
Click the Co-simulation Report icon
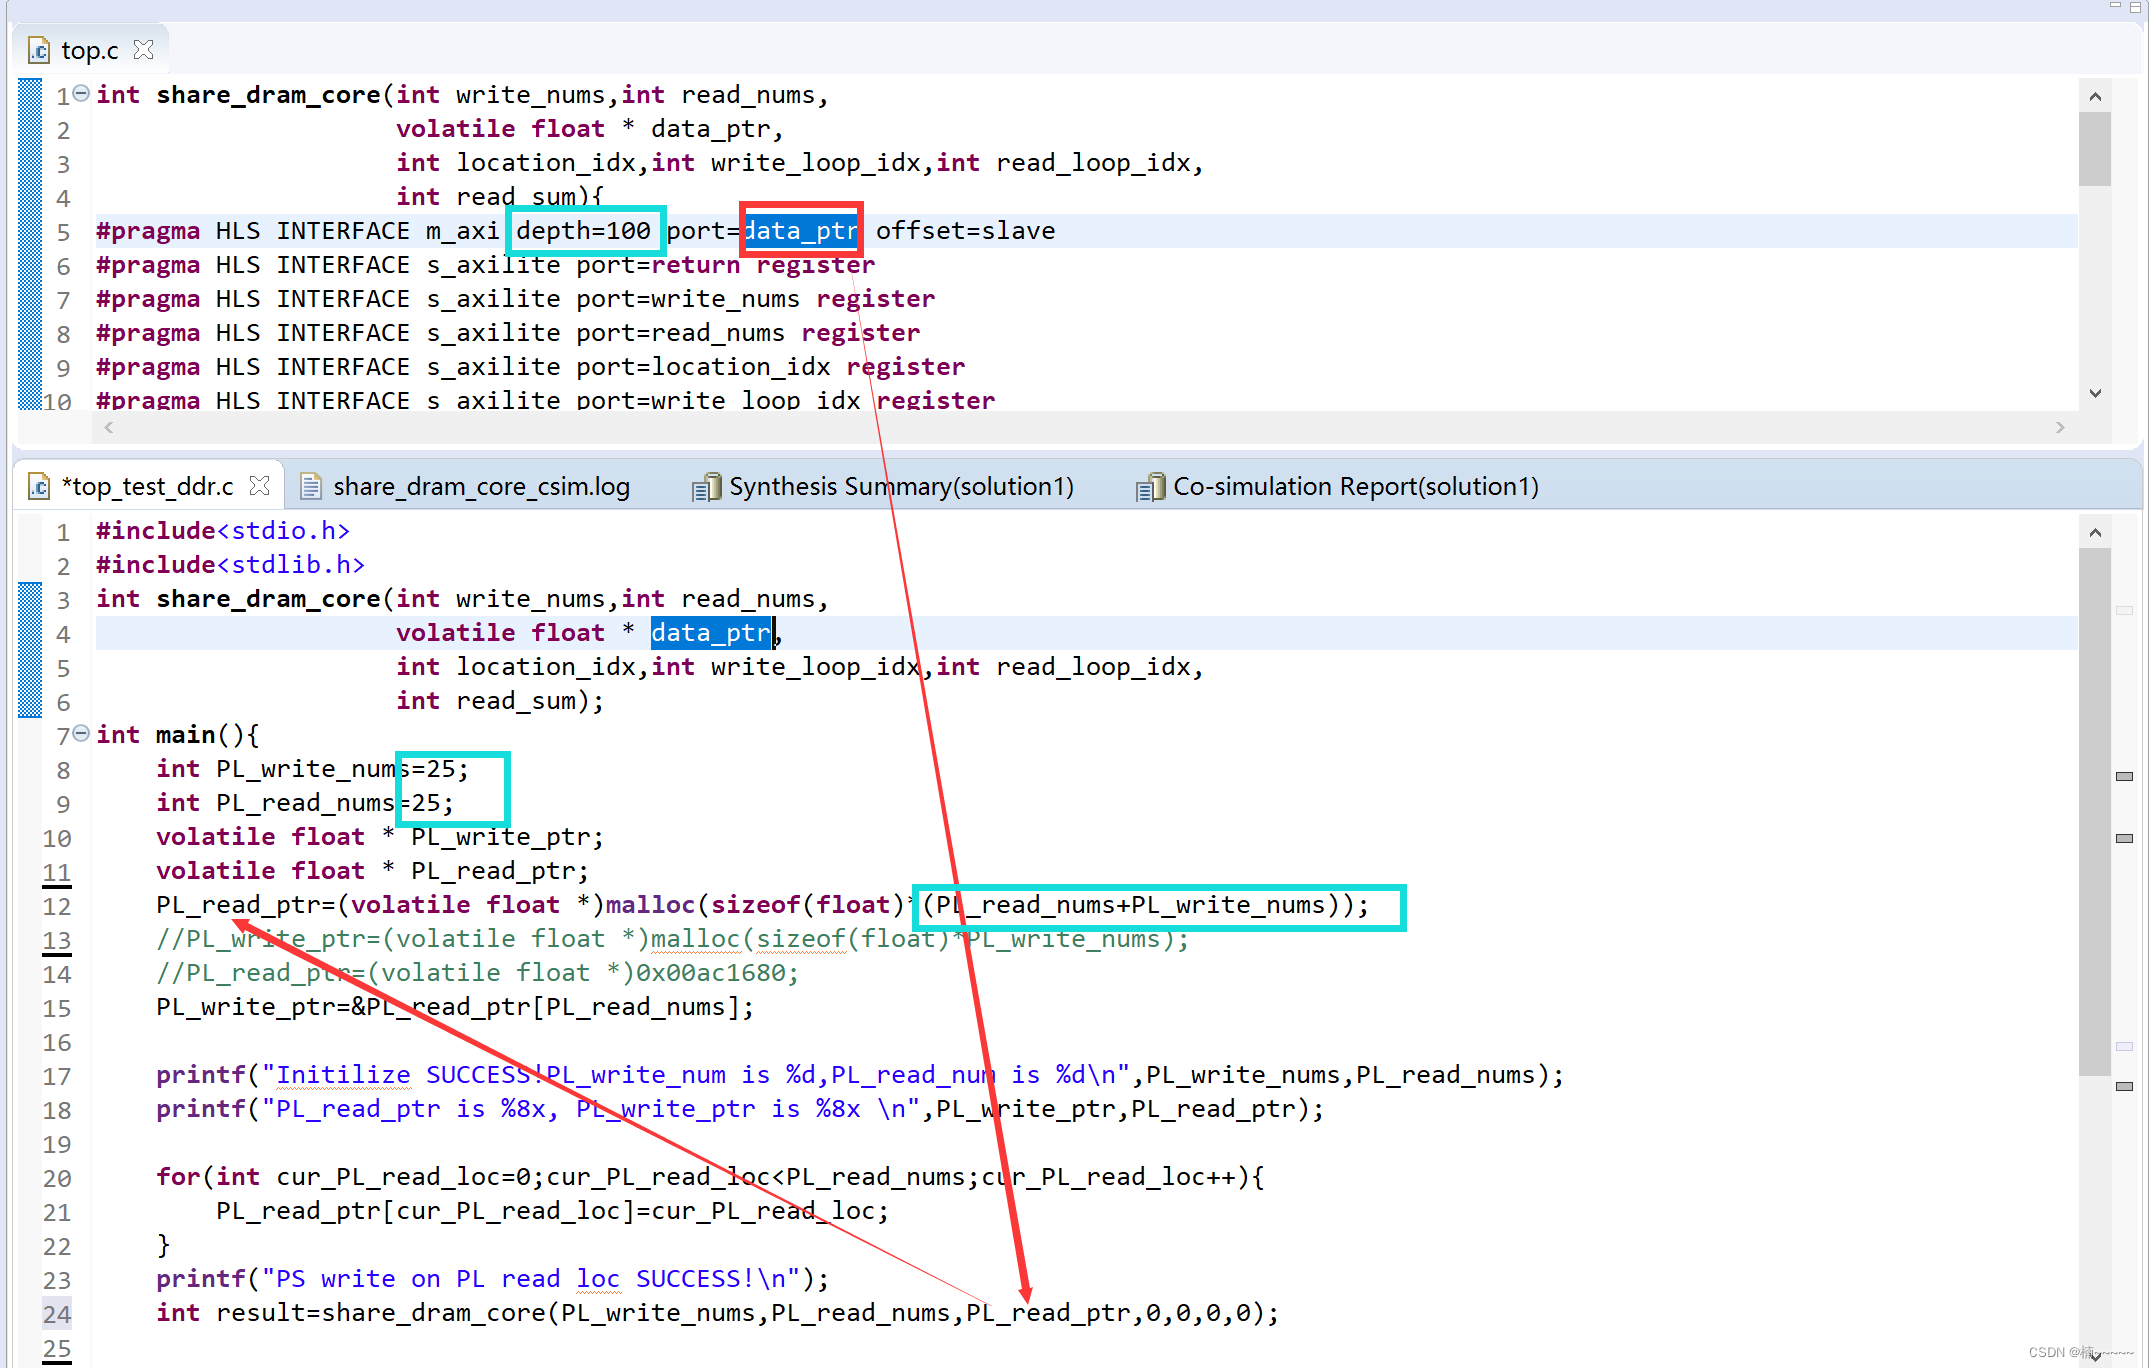(x=1150, y=487)
